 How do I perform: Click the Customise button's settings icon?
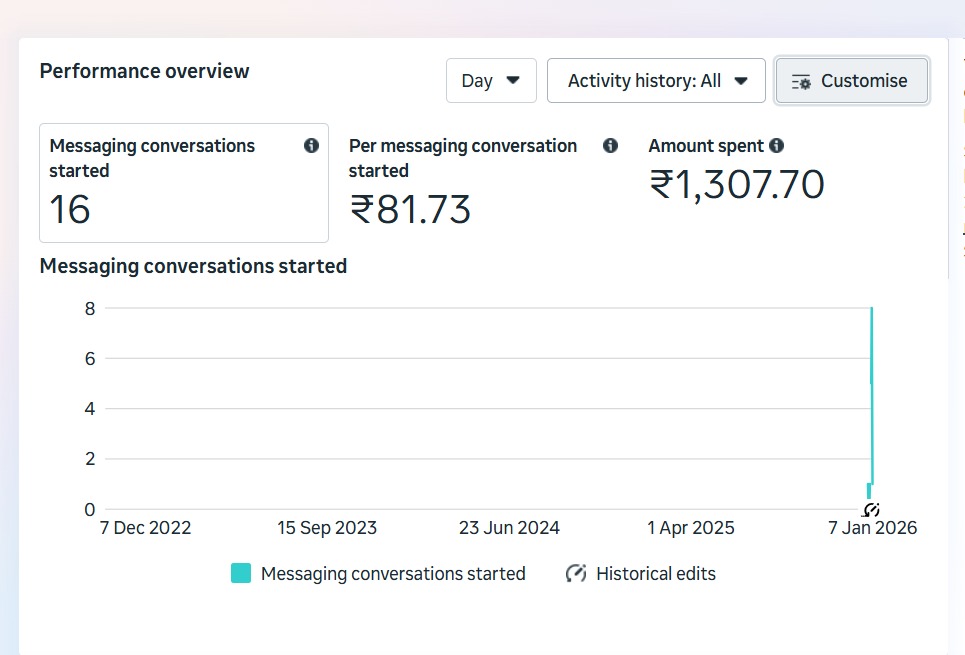(800, 82)
